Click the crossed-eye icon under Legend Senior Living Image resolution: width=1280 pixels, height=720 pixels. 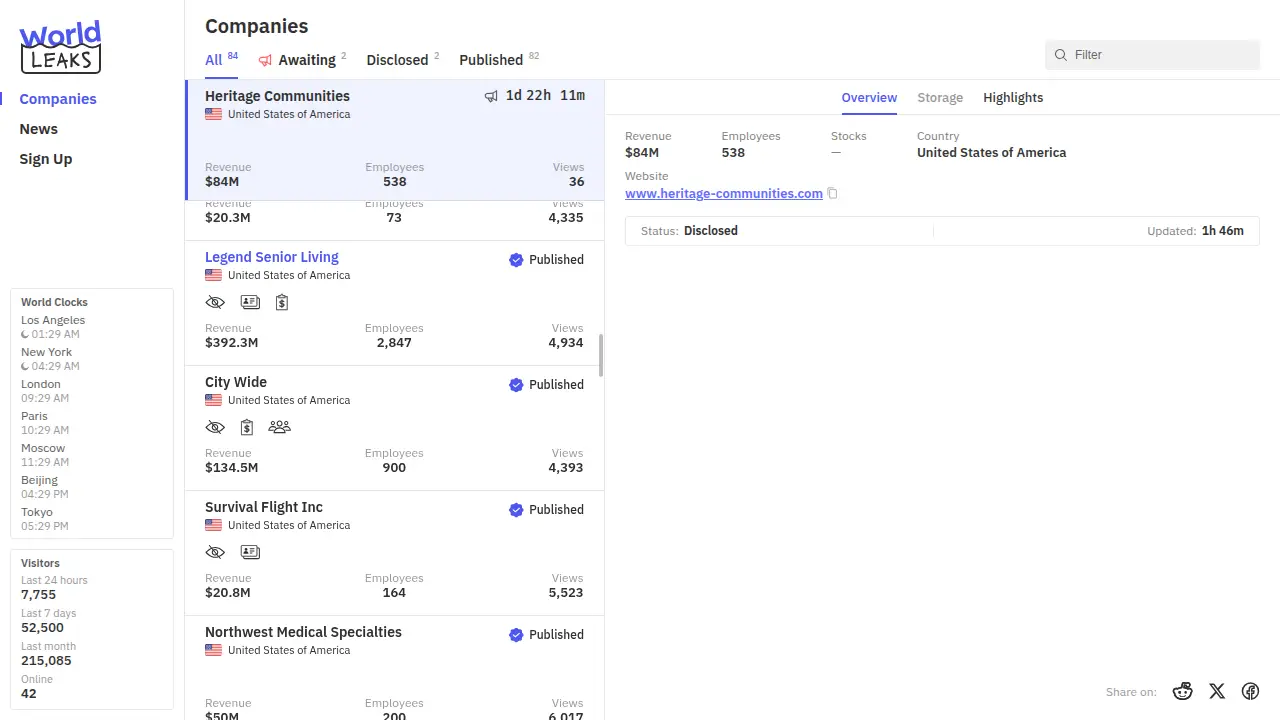[x=215, y=302]
